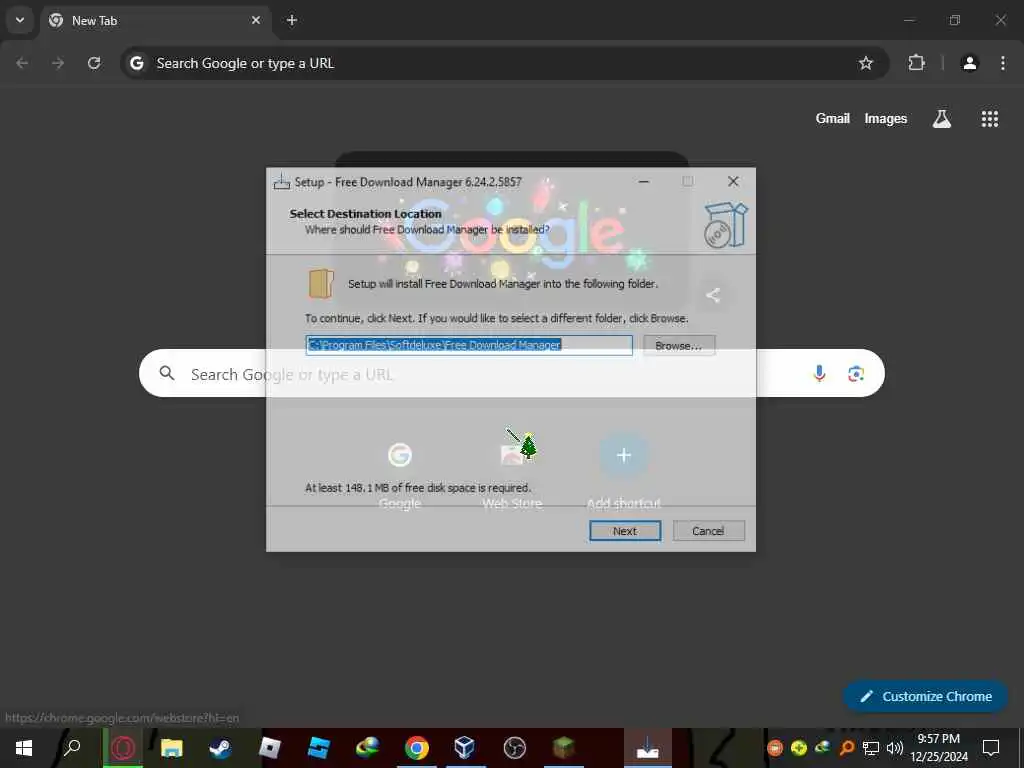Click Cancel in the Setup dialog
The height and width of the screenshot is (768, 1024).
point(709,531)
